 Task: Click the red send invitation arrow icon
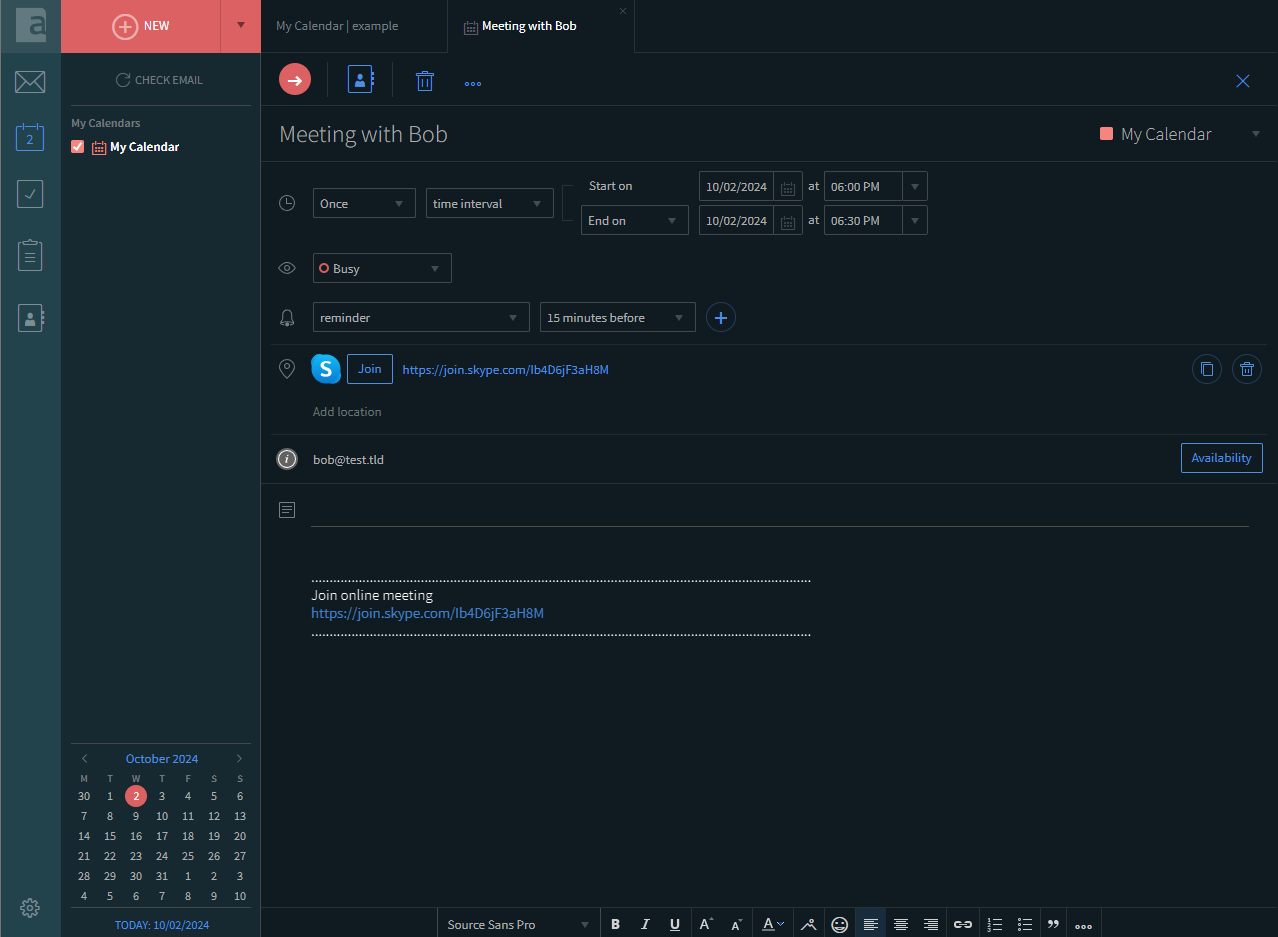[295, 80]
